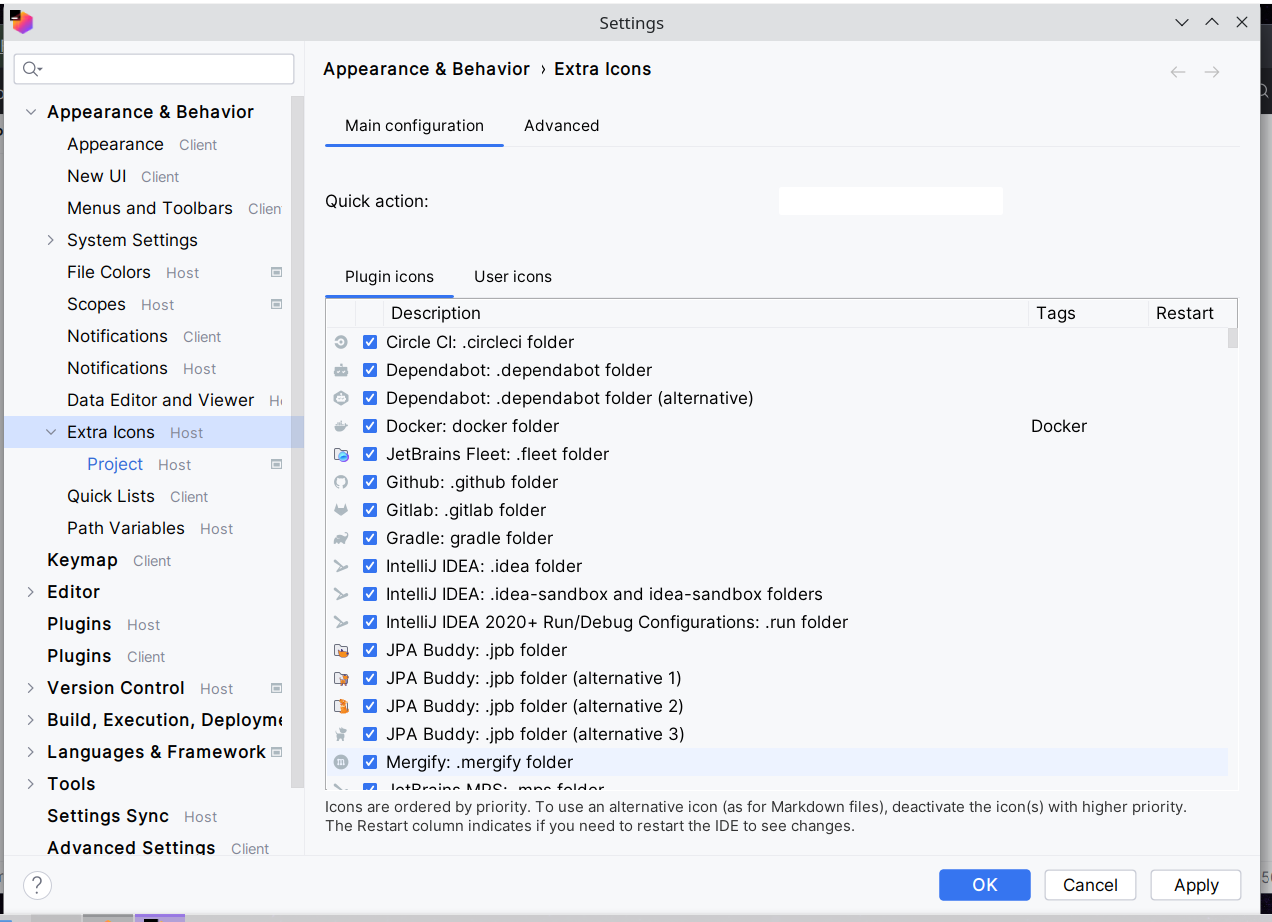Click the Github octocat icon
Screen dimensions: 1272x922
click(341, 481)
